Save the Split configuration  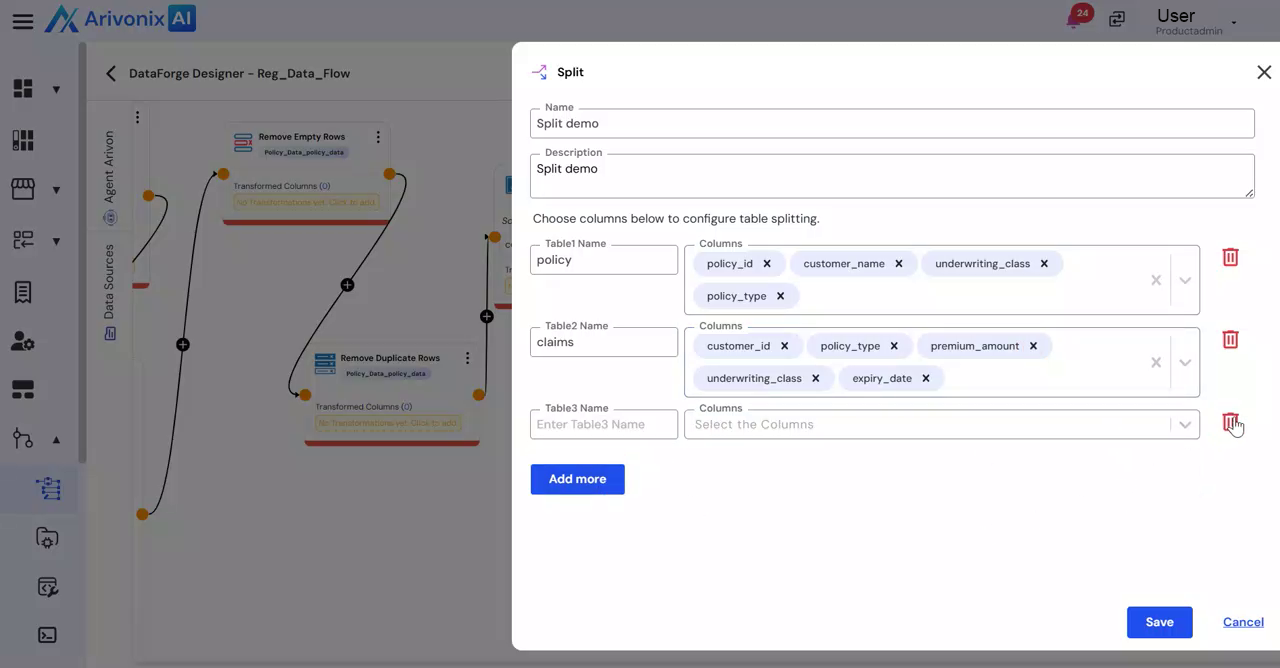[1159, 622]
